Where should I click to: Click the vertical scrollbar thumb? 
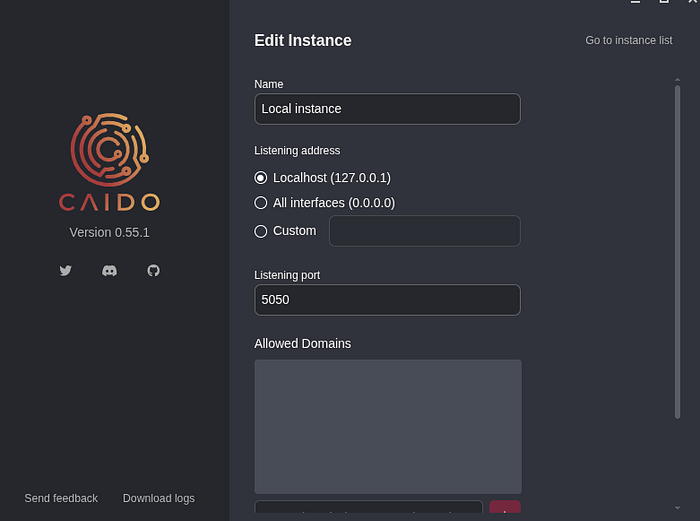tap(677, 252)
